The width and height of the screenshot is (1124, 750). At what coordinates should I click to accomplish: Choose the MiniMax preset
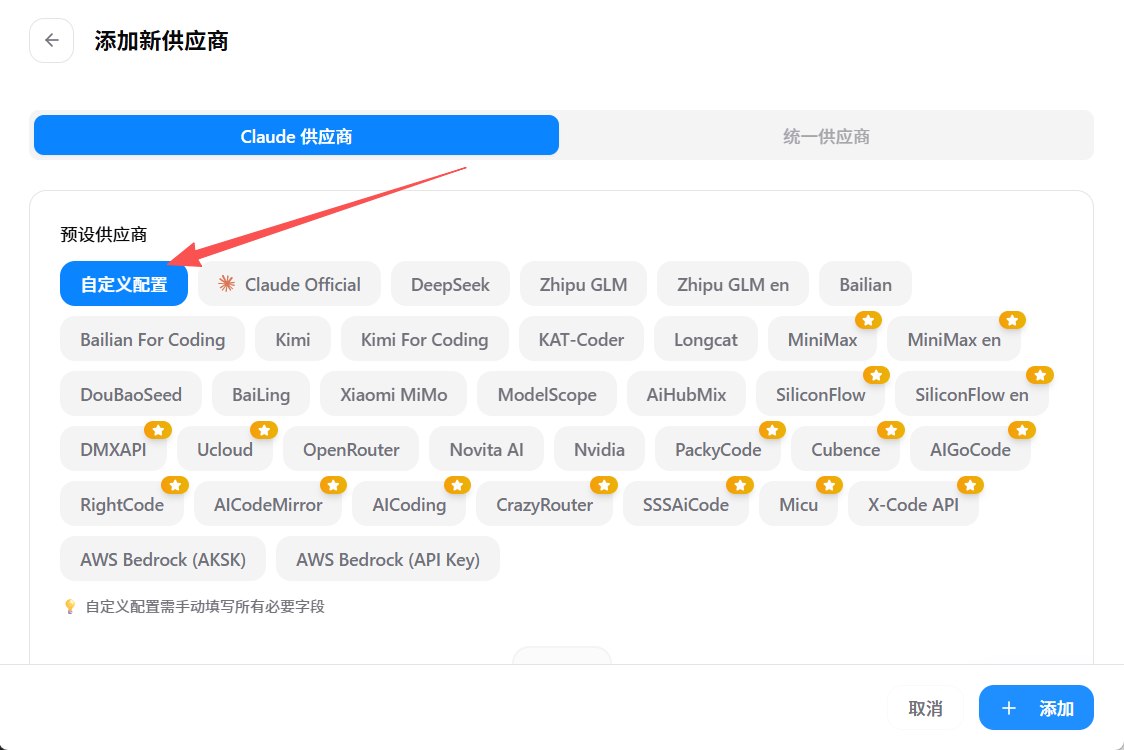822,339
